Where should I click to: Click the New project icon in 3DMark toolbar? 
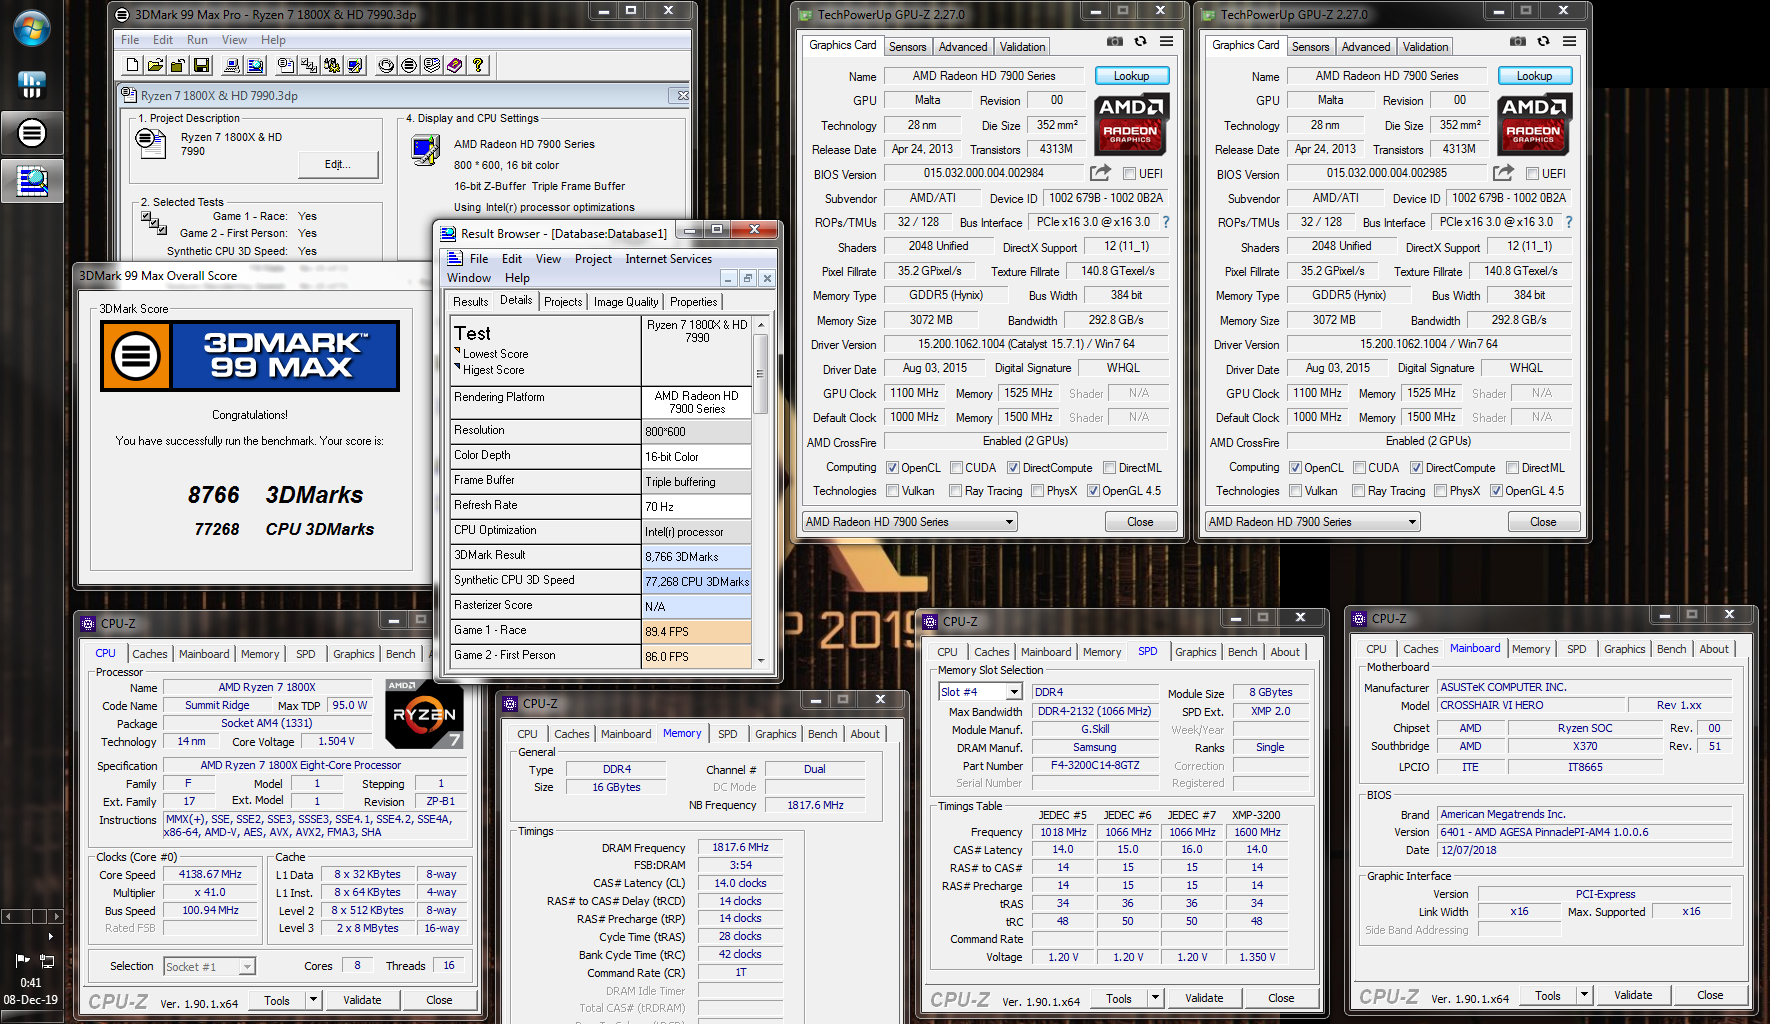tap(133, 65)
